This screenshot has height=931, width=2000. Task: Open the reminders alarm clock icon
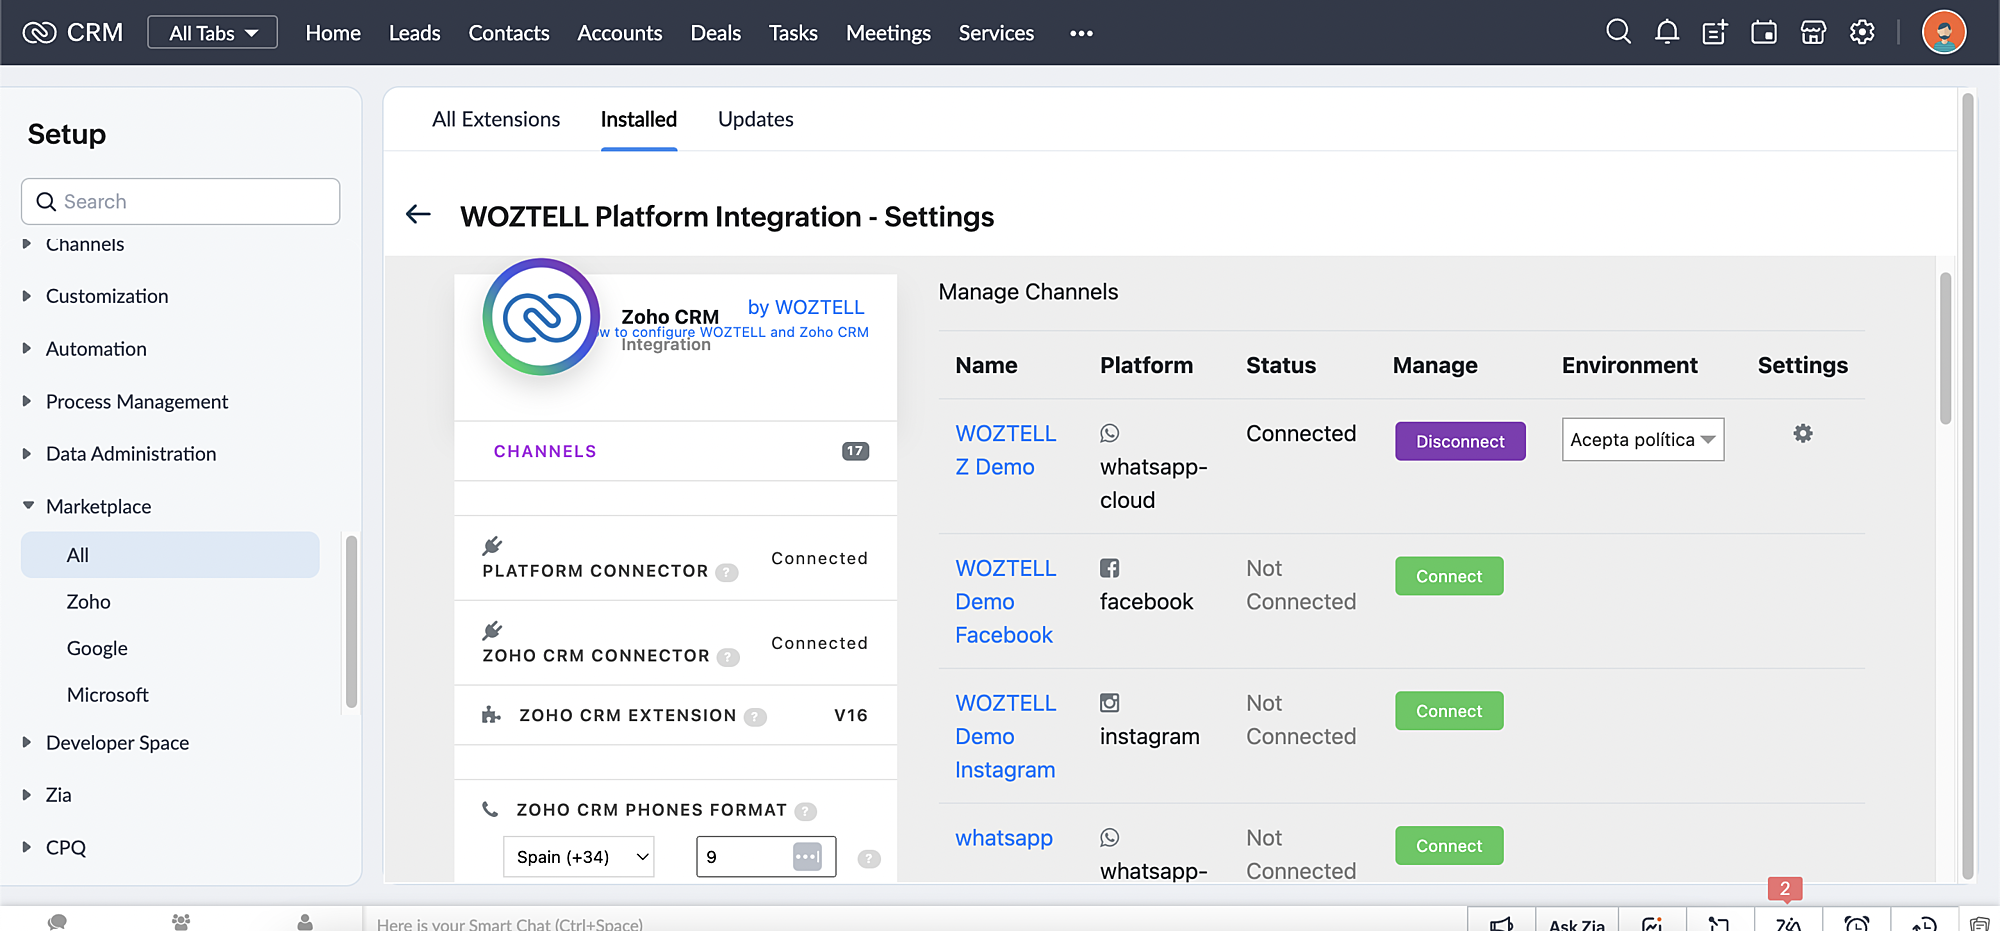click(1857, 923)
